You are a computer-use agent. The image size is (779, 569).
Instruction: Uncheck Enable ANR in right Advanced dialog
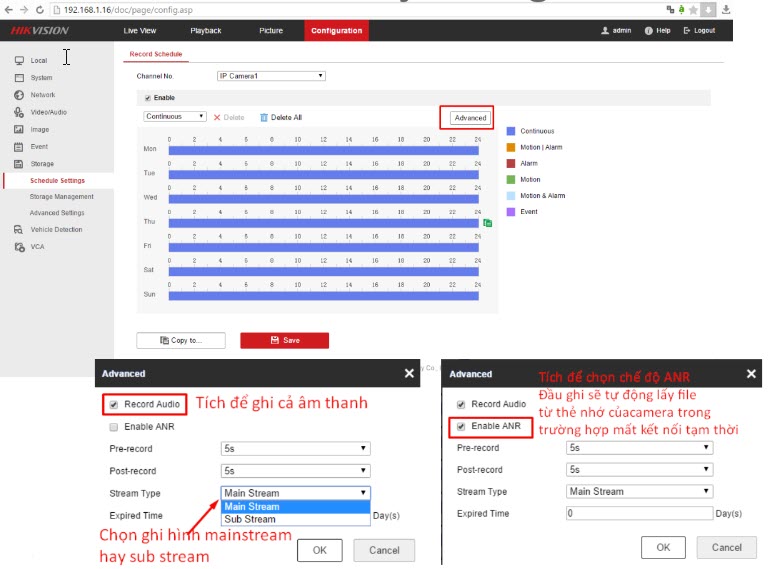460,426
